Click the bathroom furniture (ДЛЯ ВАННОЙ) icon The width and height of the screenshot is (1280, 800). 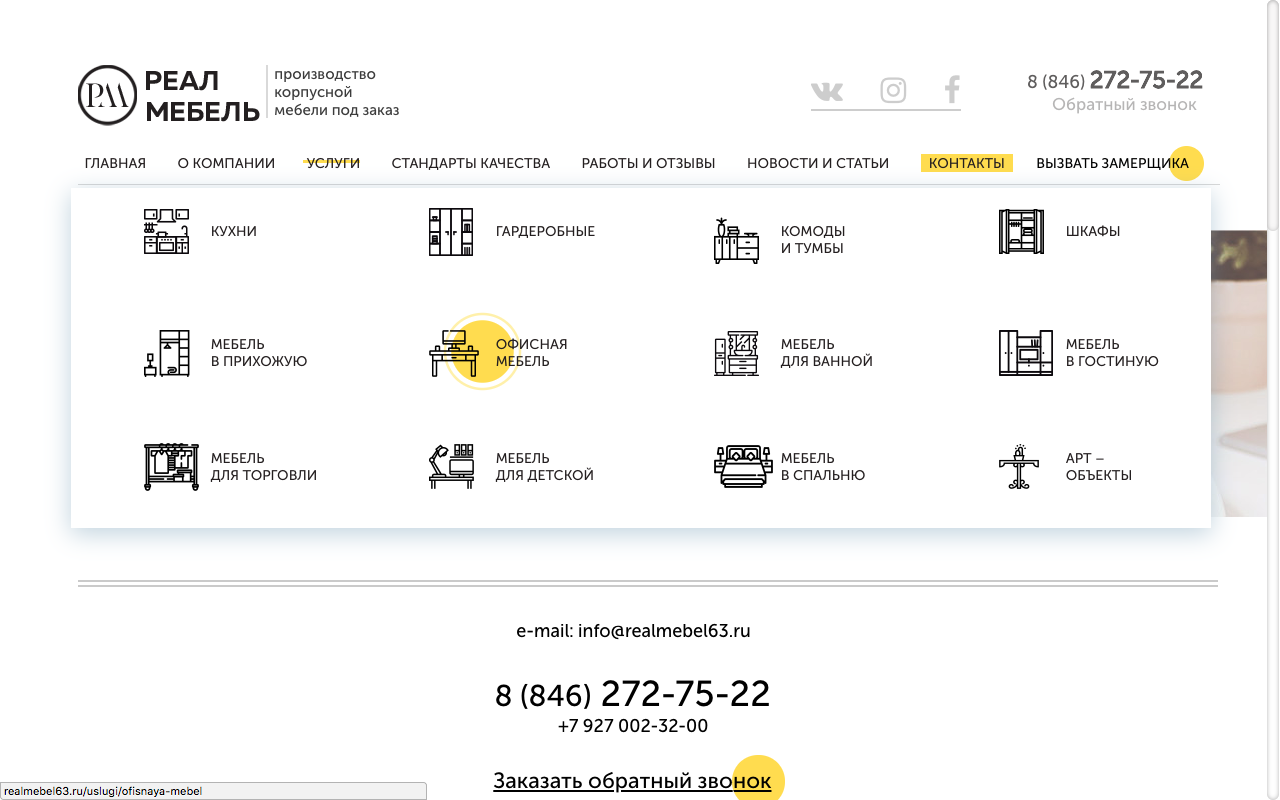coord(736,353)
